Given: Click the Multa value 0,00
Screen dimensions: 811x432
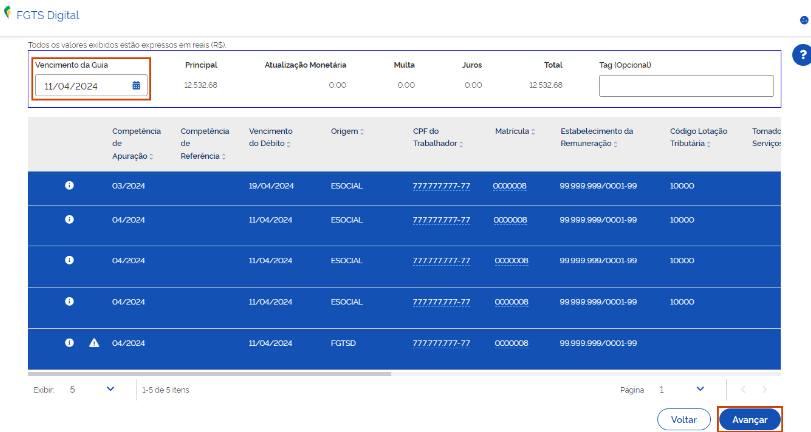Looking at the screenshot, I should [x=406, y=85].
